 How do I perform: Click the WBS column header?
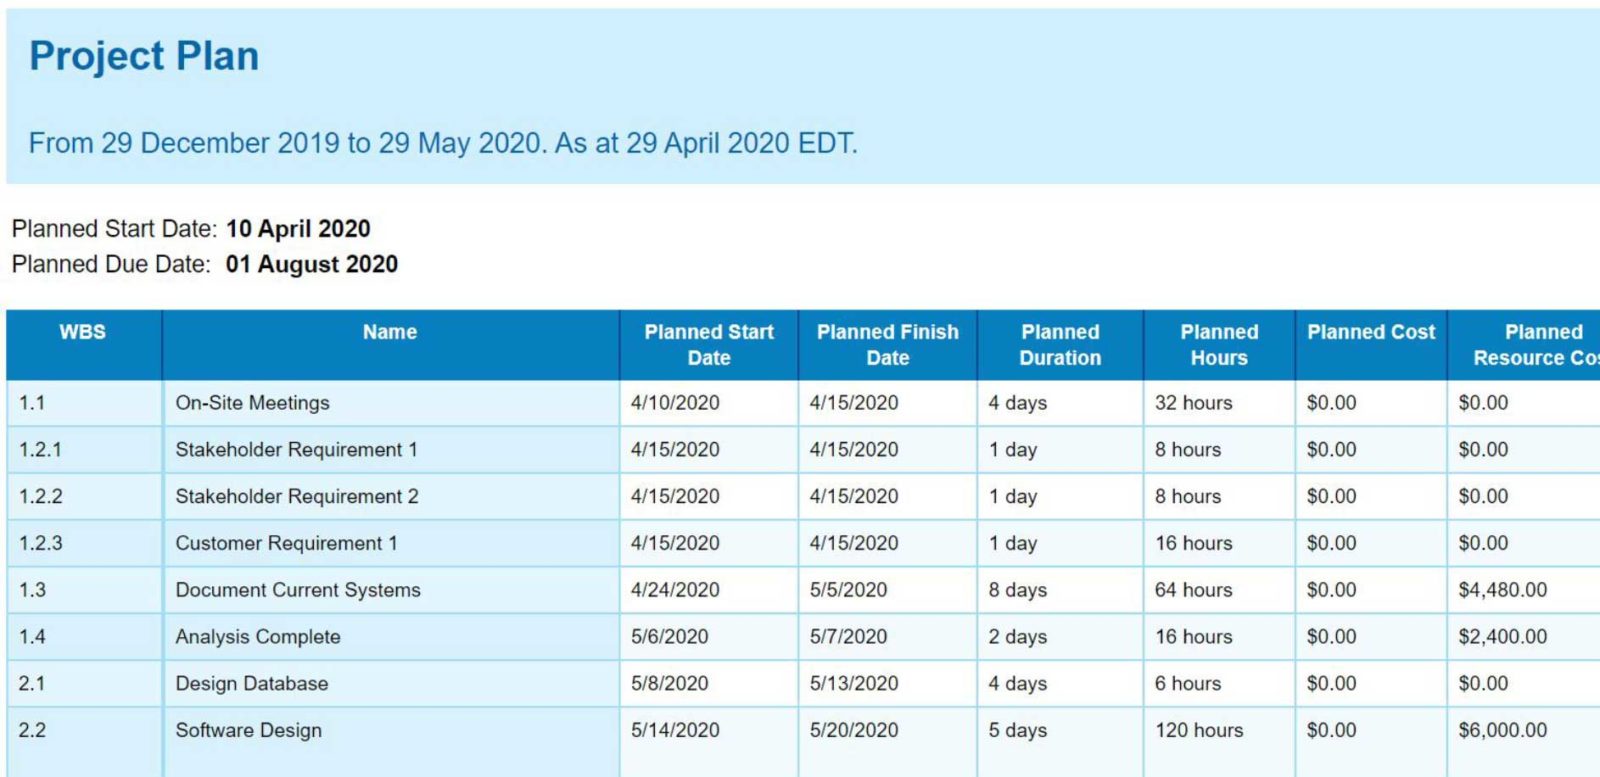point(83,332)
